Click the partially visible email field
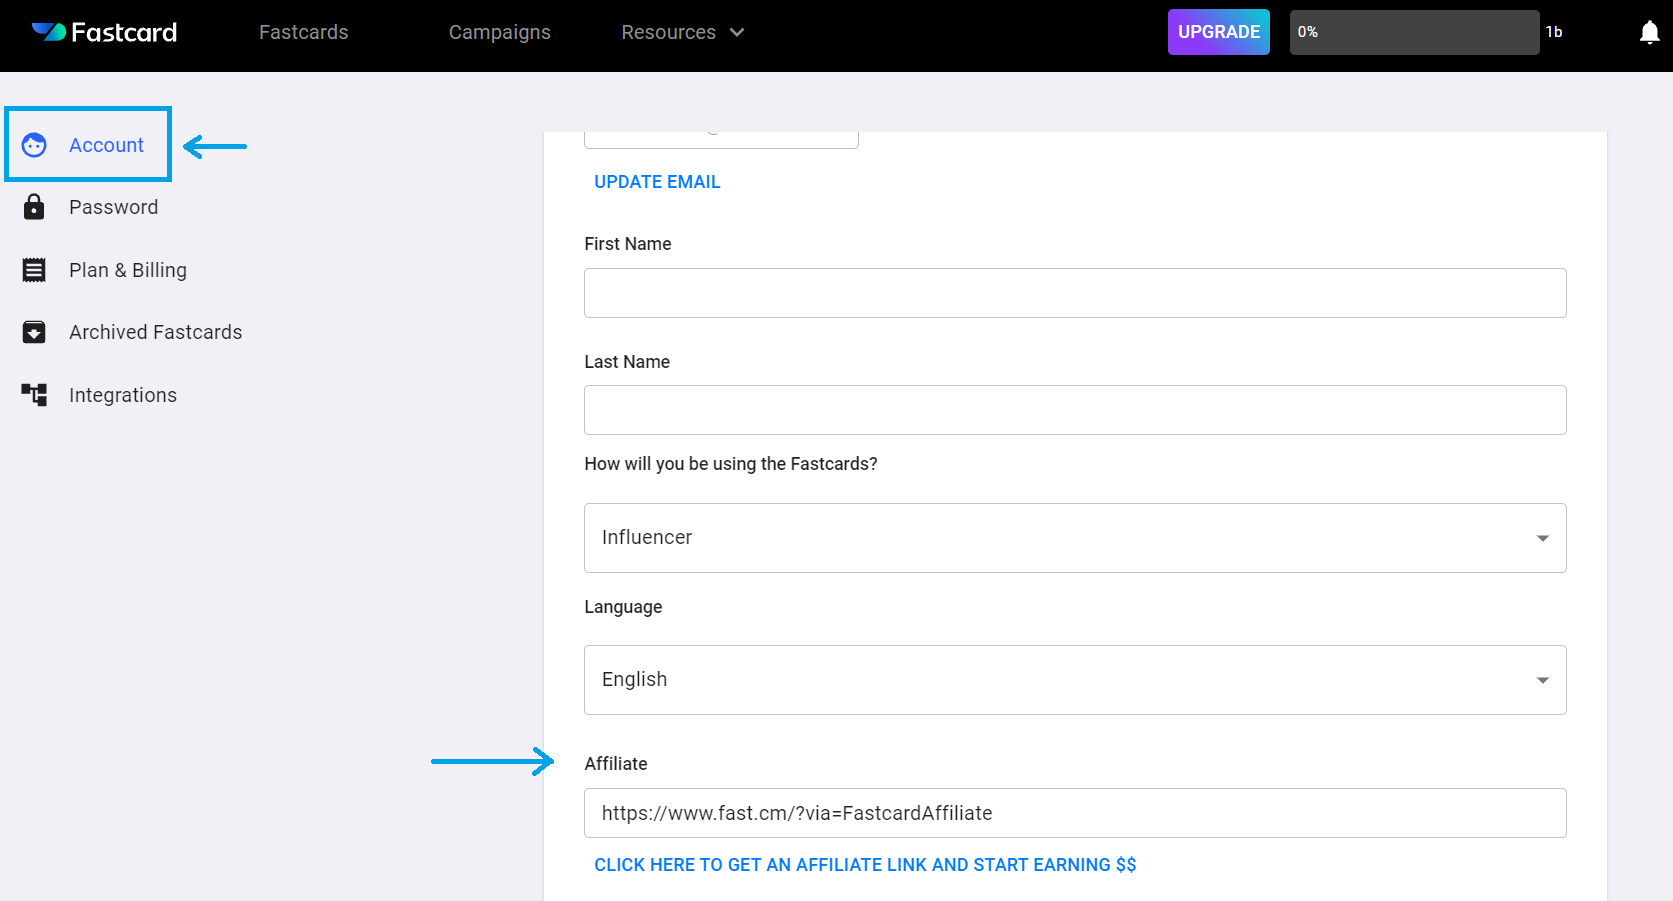 pos(721,139)
